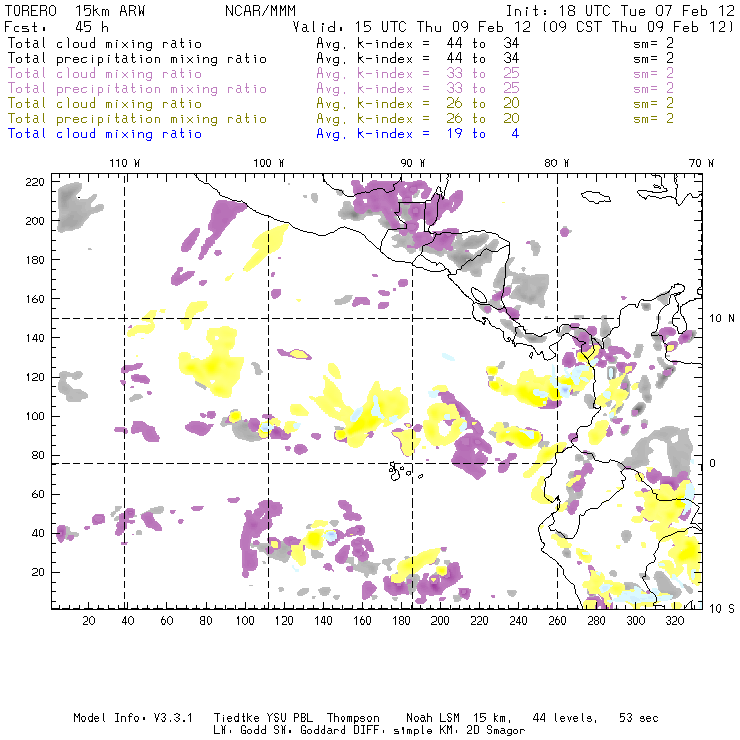This screenshot has height=740, width=740.
Task: Select the blue "Avg. k-index = 19 to 4" text
Action: 418,134
